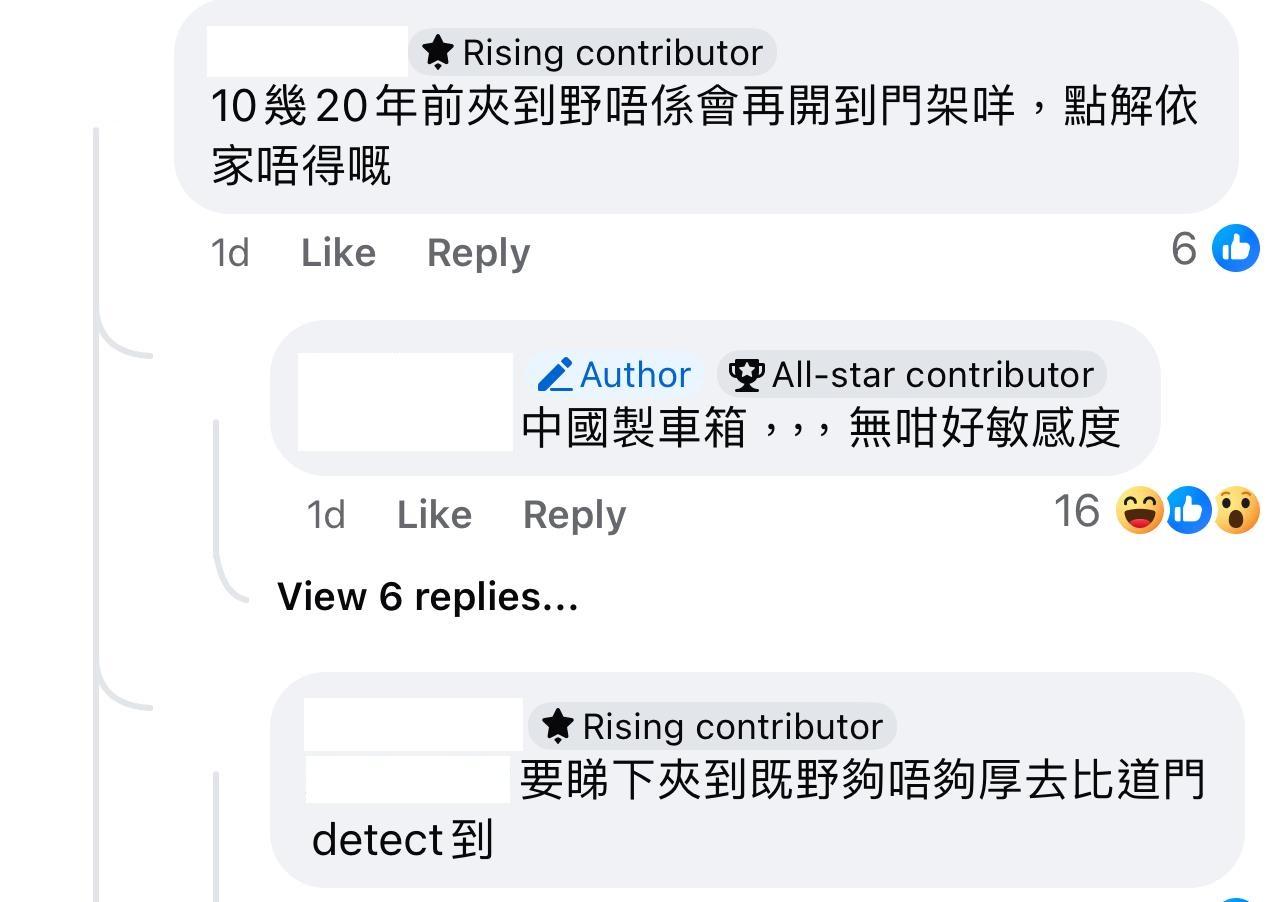The width and height of the screenshot is (1284, 902).
Task: Click the blue thumbs-up icon beside count 6
Action: (1235, 248)
